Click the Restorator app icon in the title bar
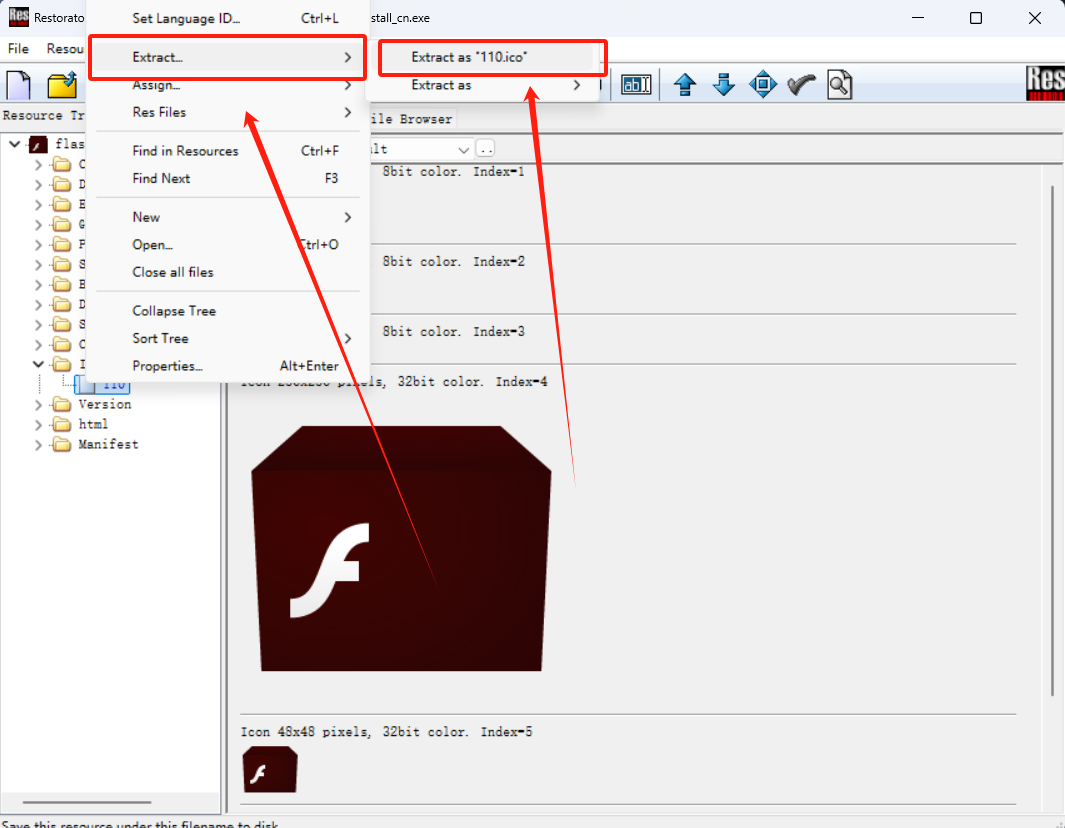Image resolution: width=1065 pixels, height=828 pixels. tap(18, 17)
